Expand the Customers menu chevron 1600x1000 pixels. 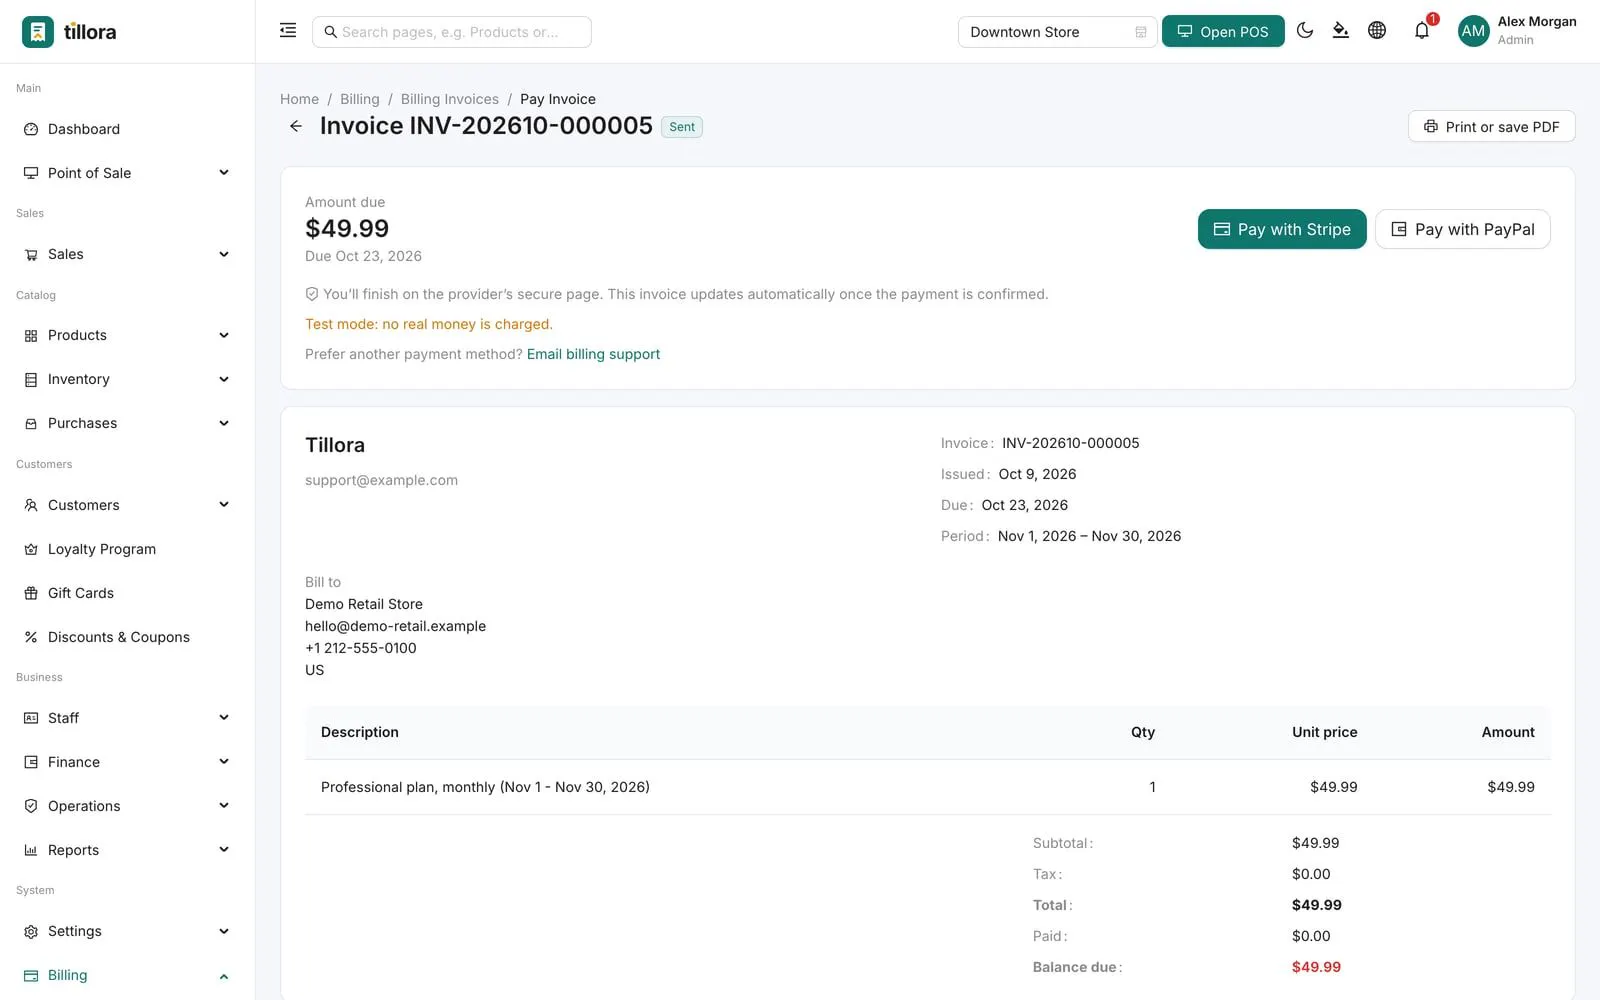[224, 505]
